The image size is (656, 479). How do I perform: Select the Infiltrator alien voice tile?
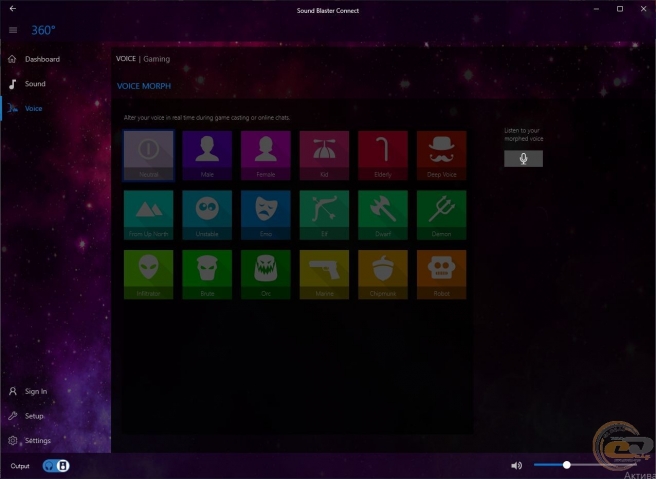[x=149, y=274]
